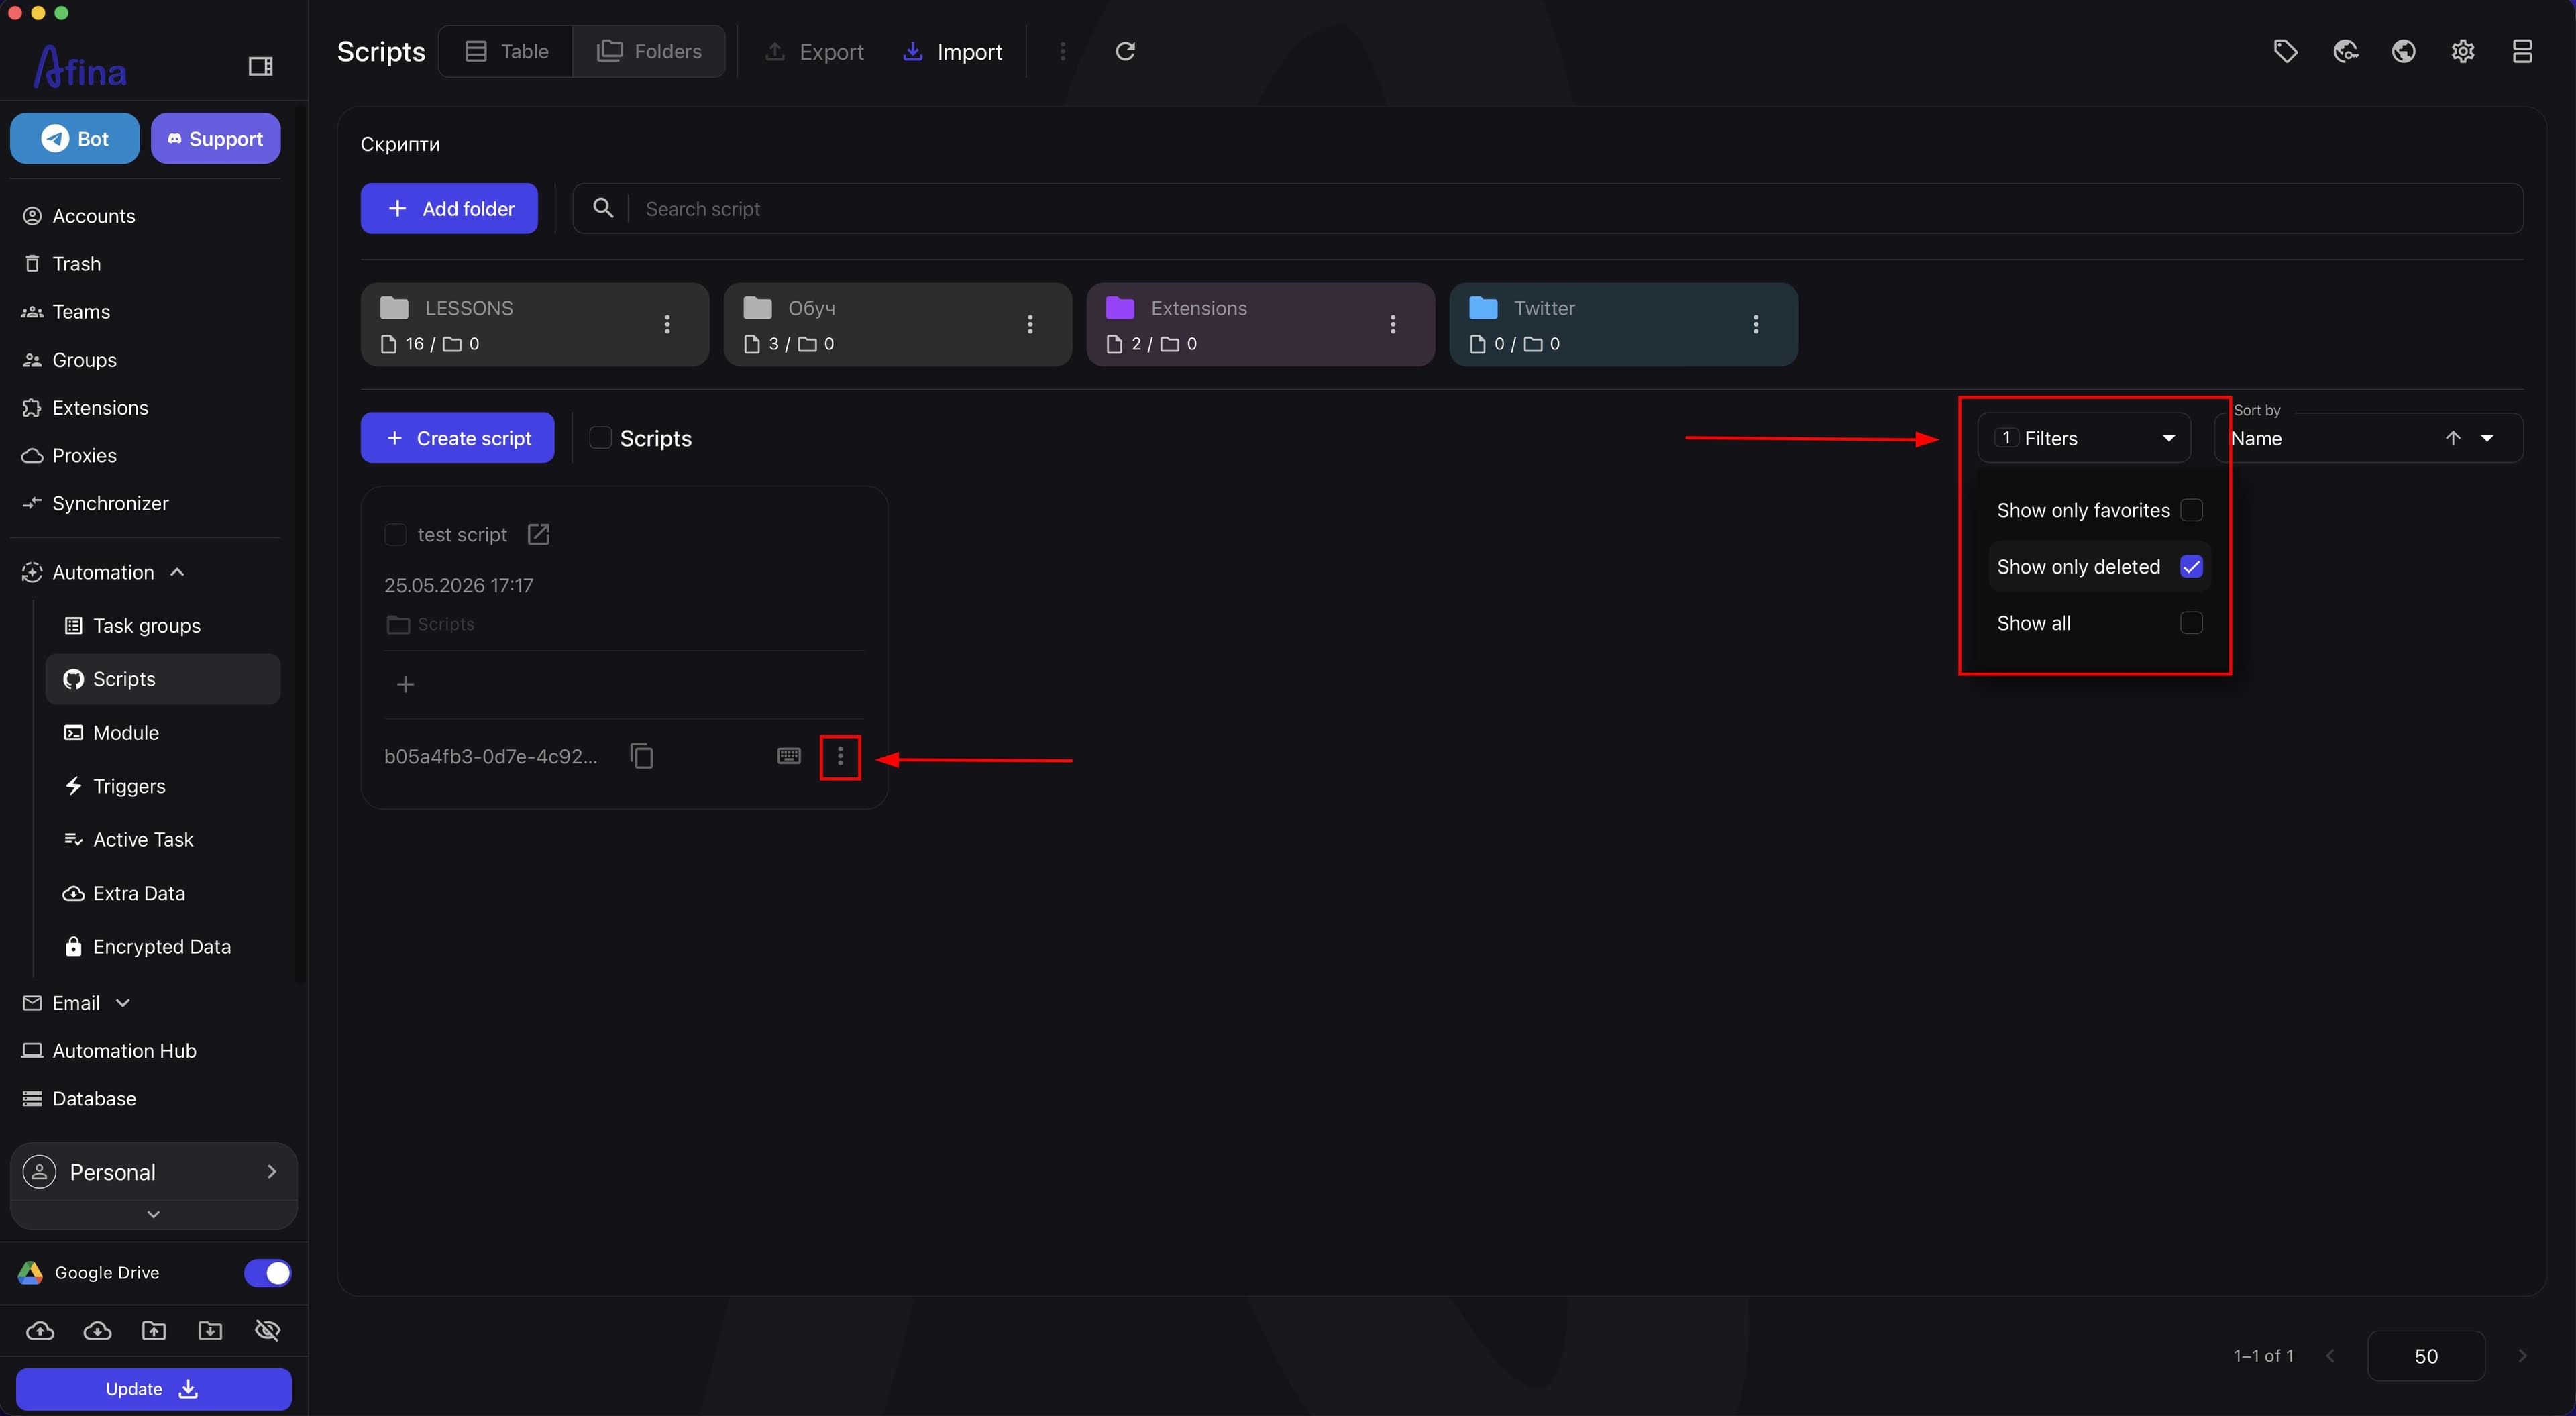
Task: Click the keyboard icon on test script
Action: [789, 756]
